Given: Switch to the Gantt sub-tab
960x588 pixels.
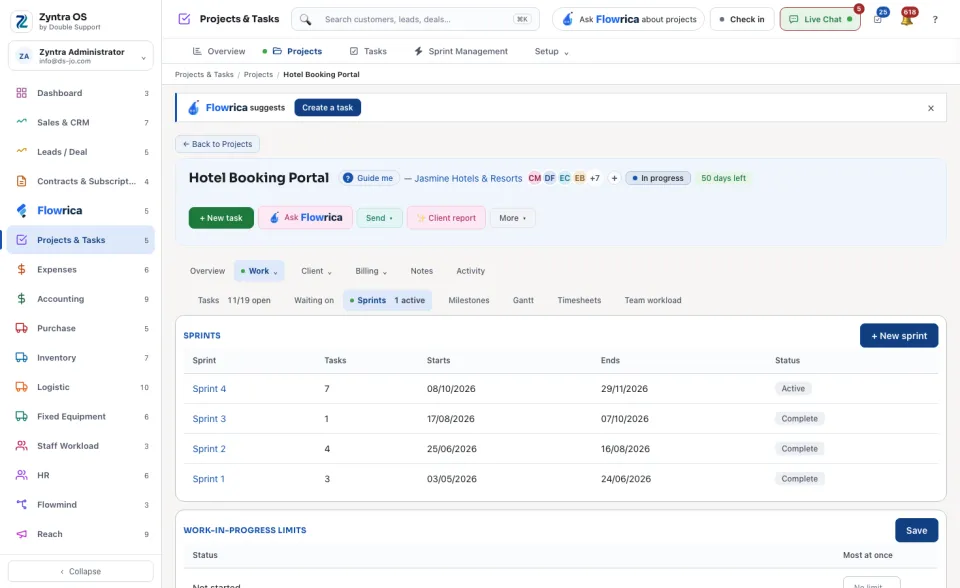Looking at the screenshot, I should (523, 301).
